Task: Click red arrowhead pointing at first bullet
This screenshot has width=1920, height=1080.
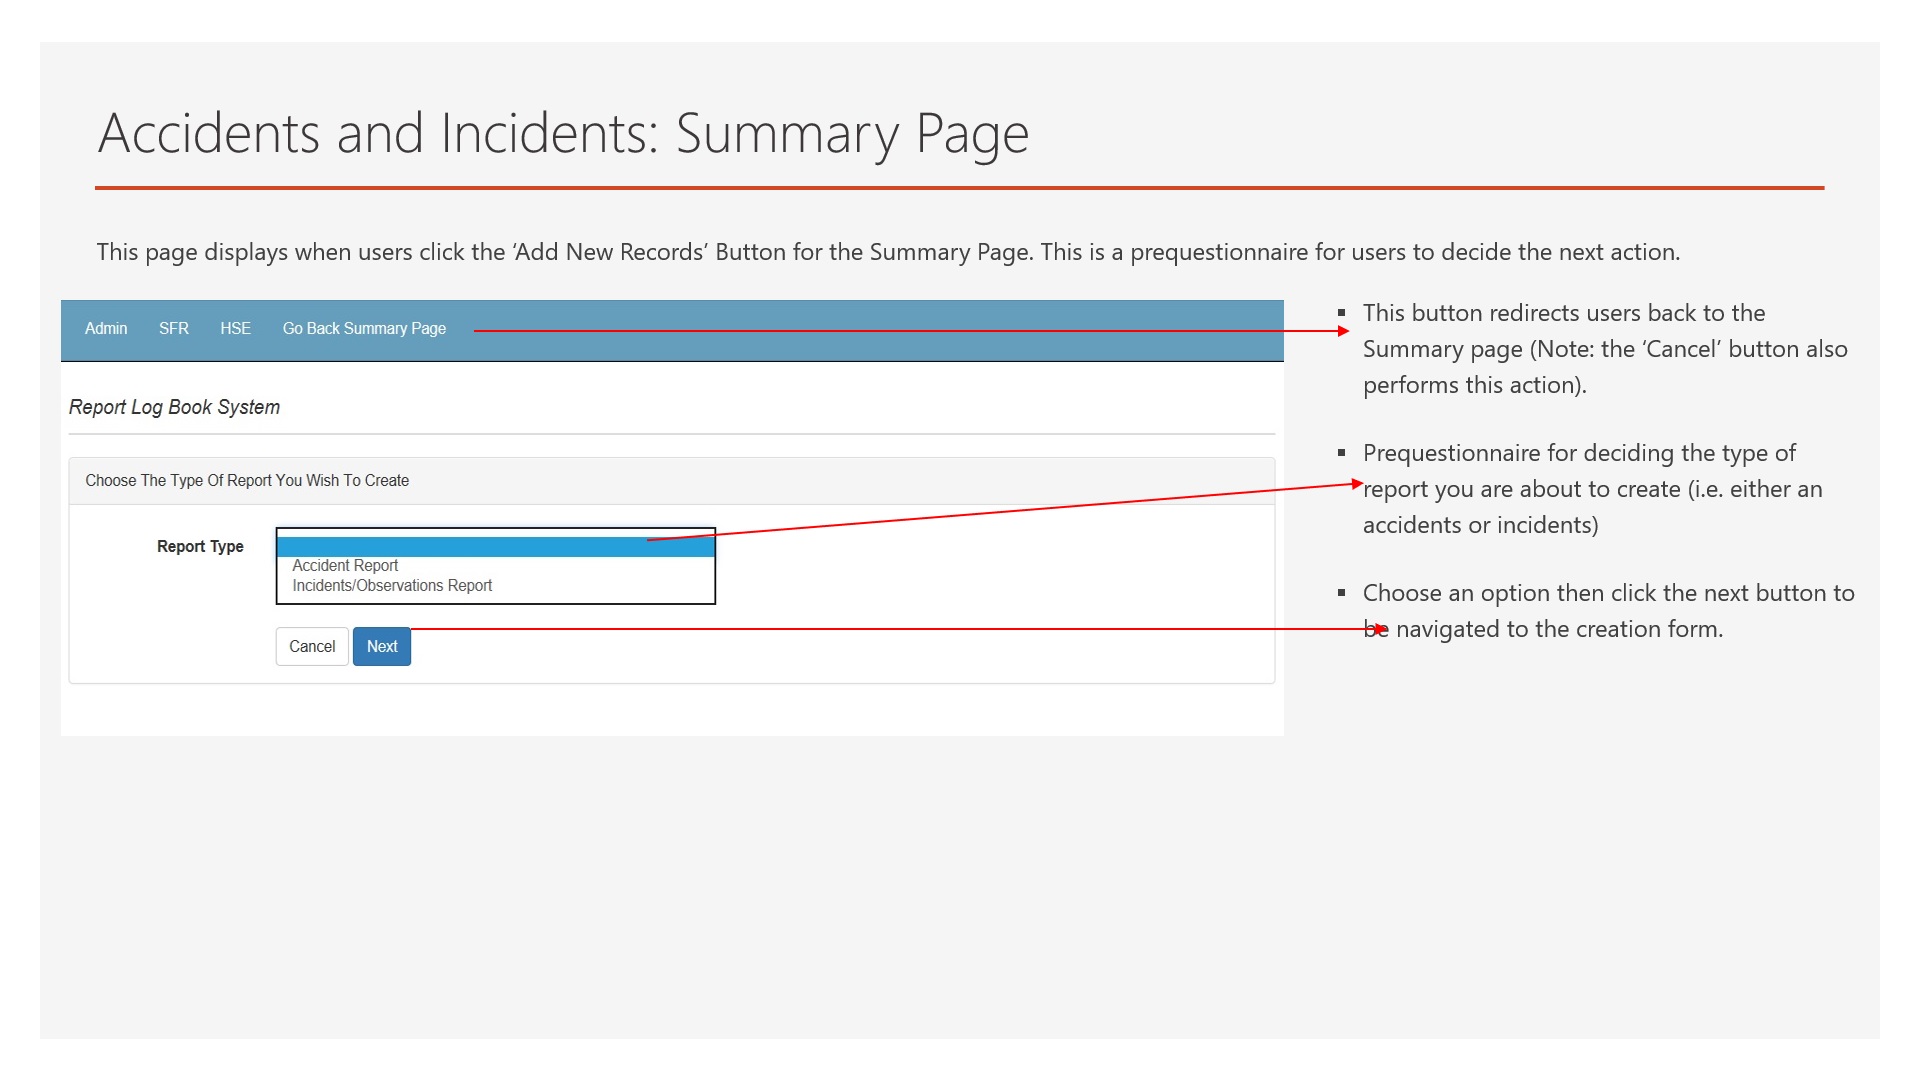Action: [1344, 331]
